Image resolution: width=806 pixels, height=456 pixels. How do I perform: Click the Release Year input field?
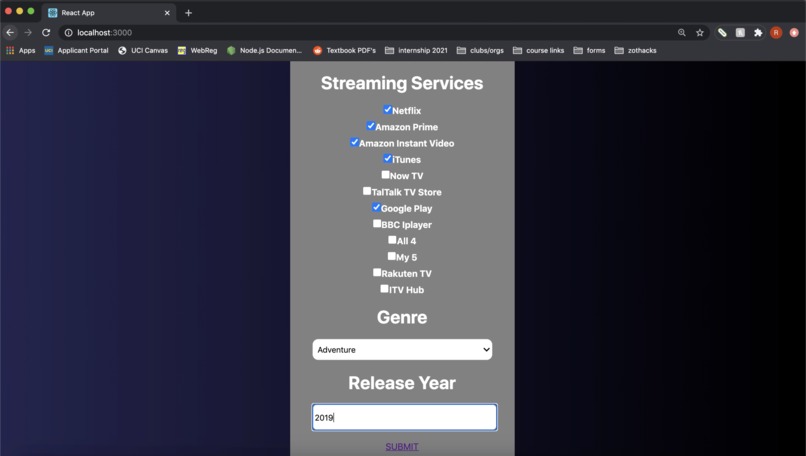pyautogui.click(x=404, y=417)
